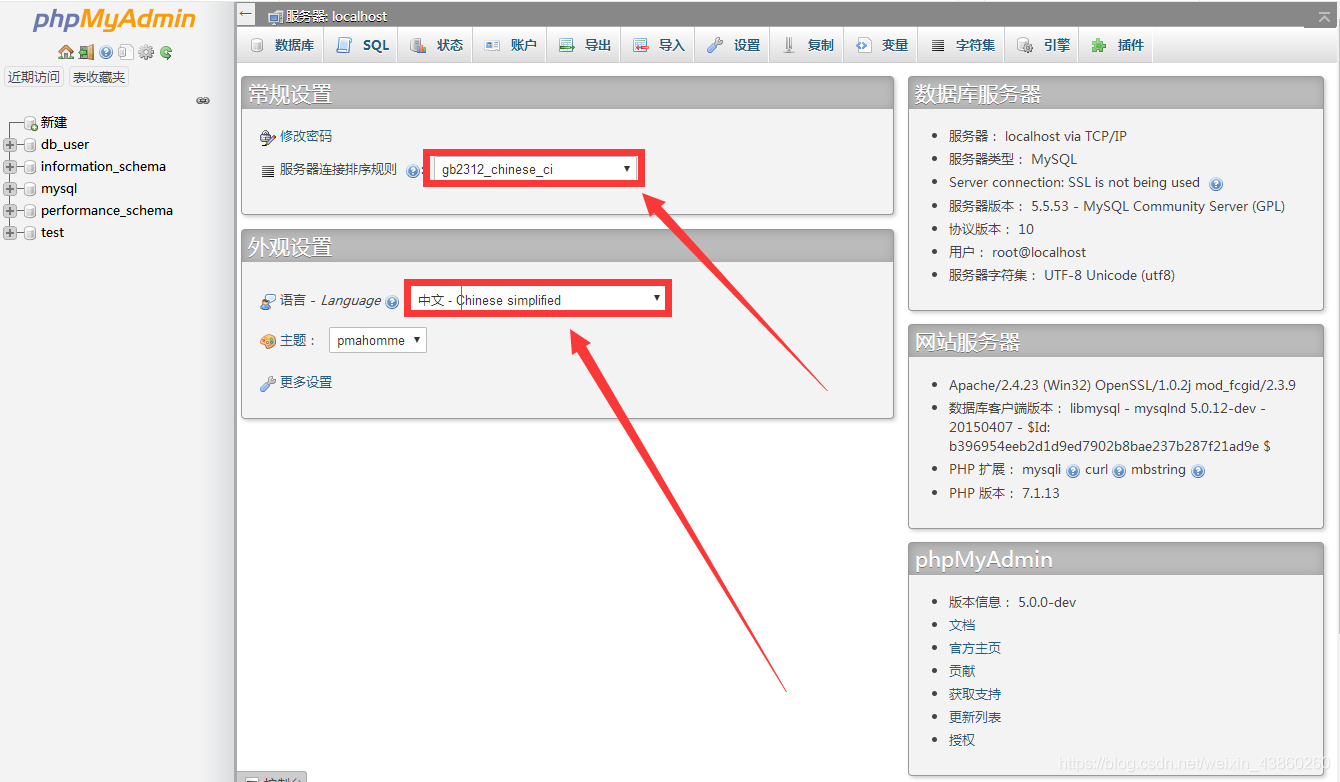This screenshot has width=1340, height=782.
Task: Click the 修改密码 link
Action: click(305, 136)
